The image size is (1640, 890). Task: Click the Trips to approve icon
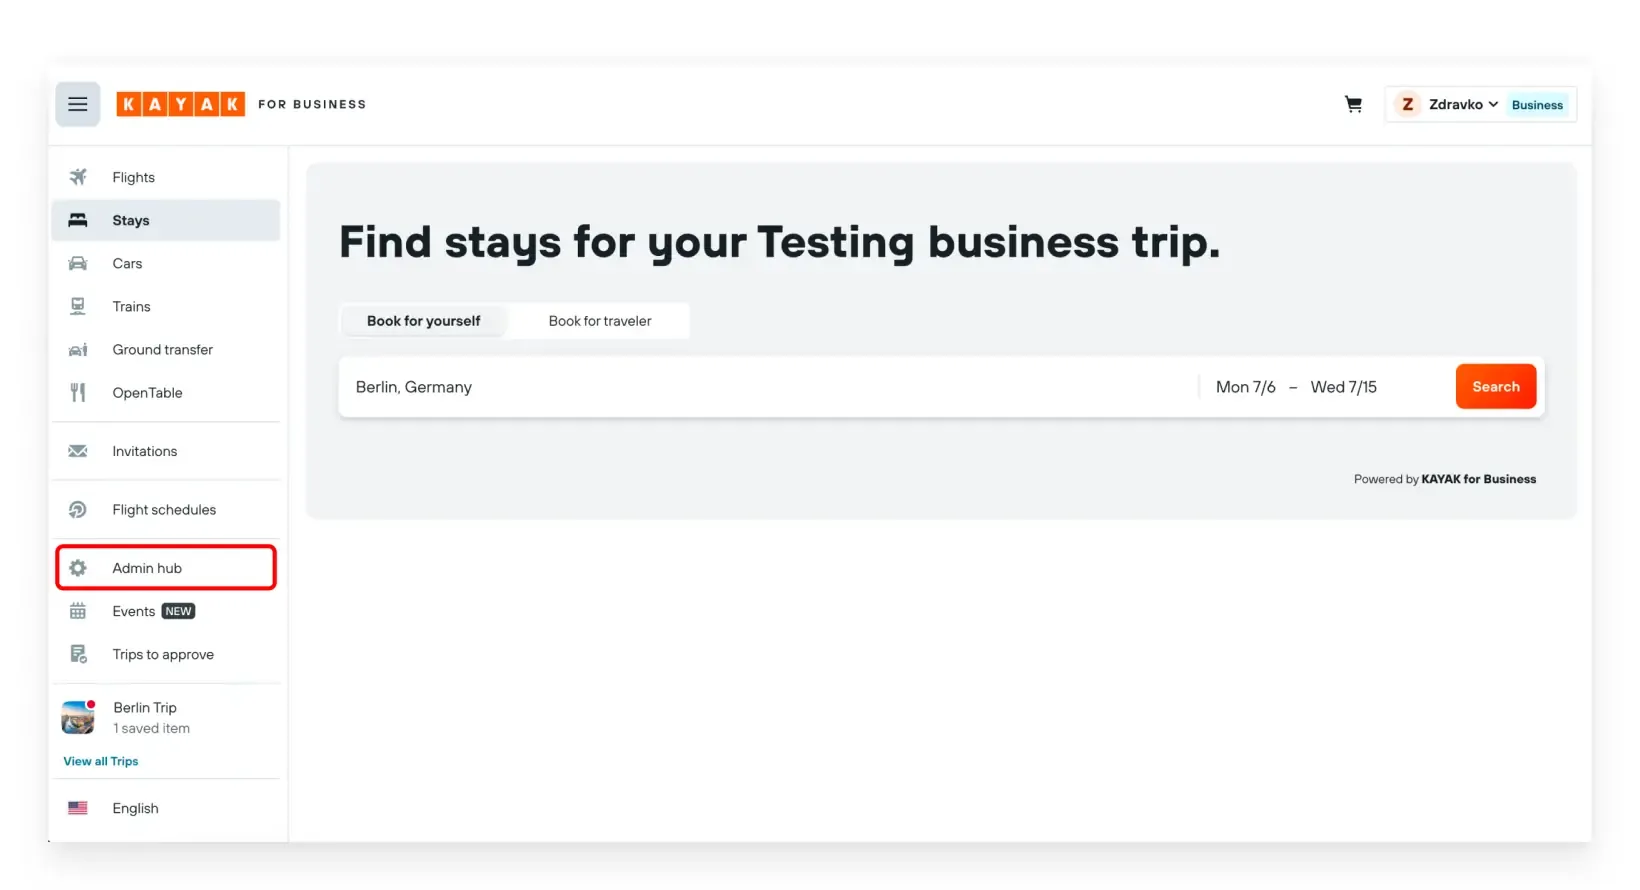coord(78,654)
